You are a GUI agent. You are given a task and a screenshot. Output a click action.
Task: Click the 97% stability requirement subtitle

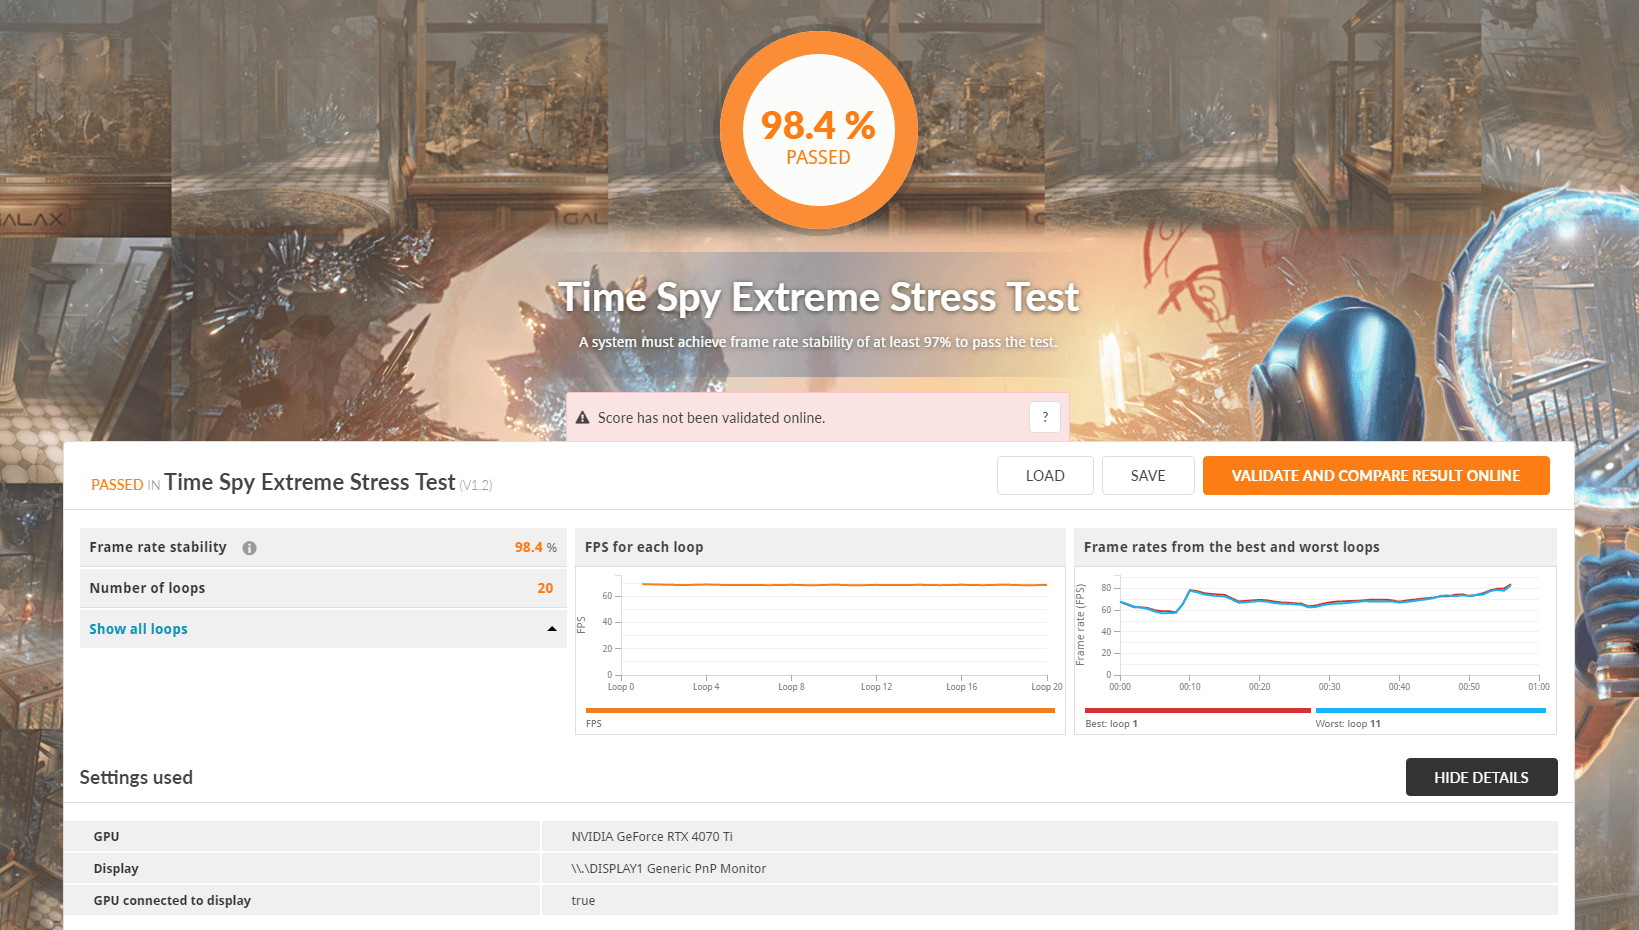point(818,342)
